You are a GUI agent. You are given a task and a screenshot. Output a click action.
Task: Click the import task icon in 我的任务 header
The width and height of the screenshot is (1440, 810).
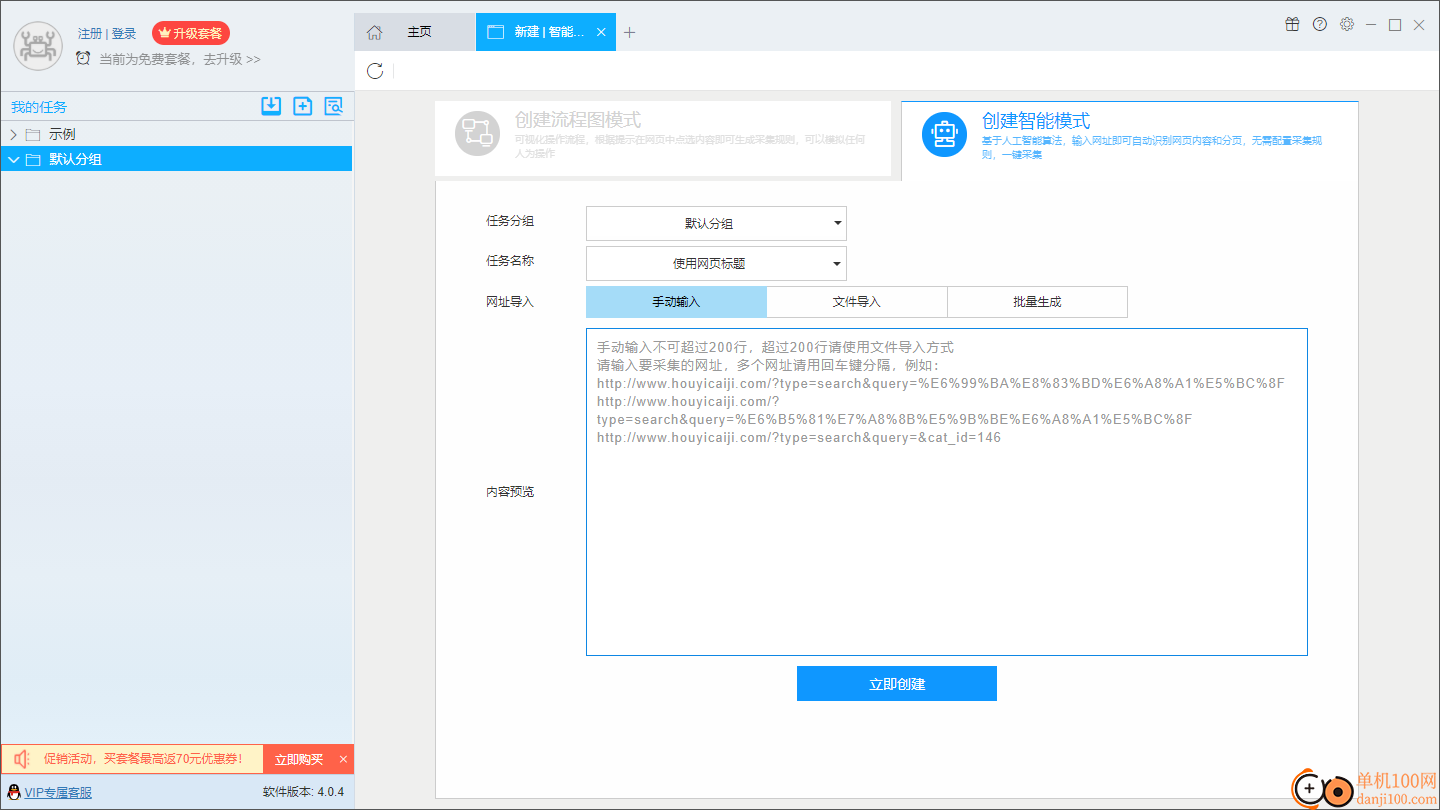click(271, 106)
